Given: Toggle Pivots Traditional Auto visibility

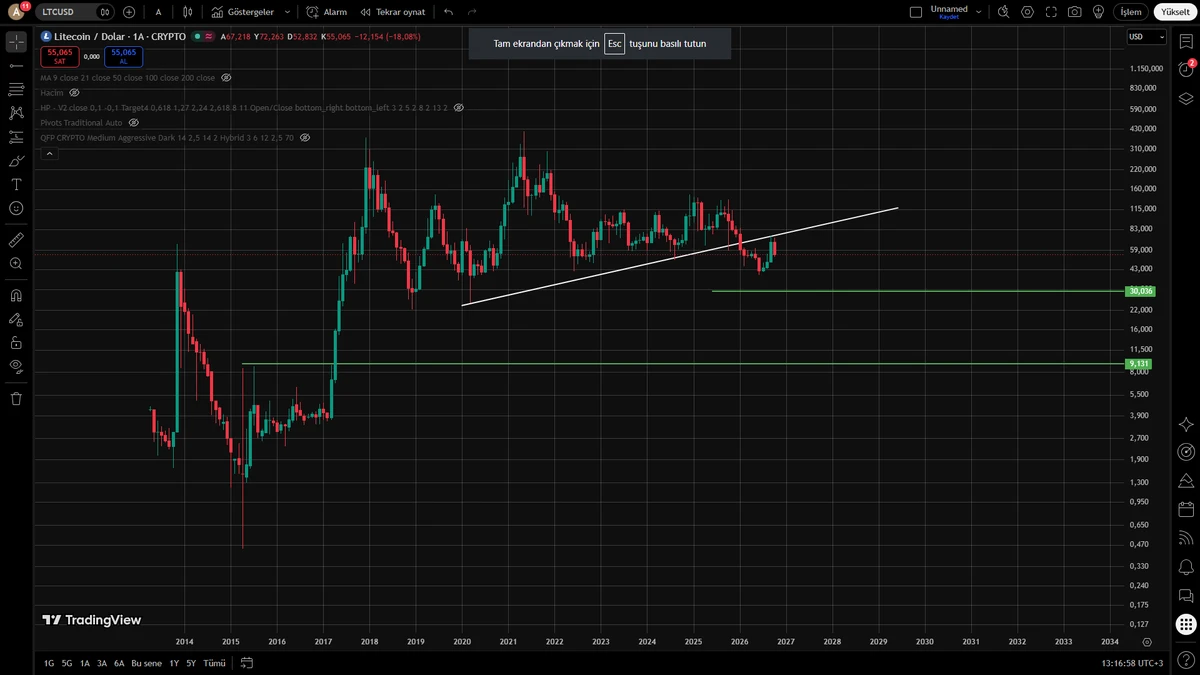Looking at the screenshot, I should pos(133,122).
